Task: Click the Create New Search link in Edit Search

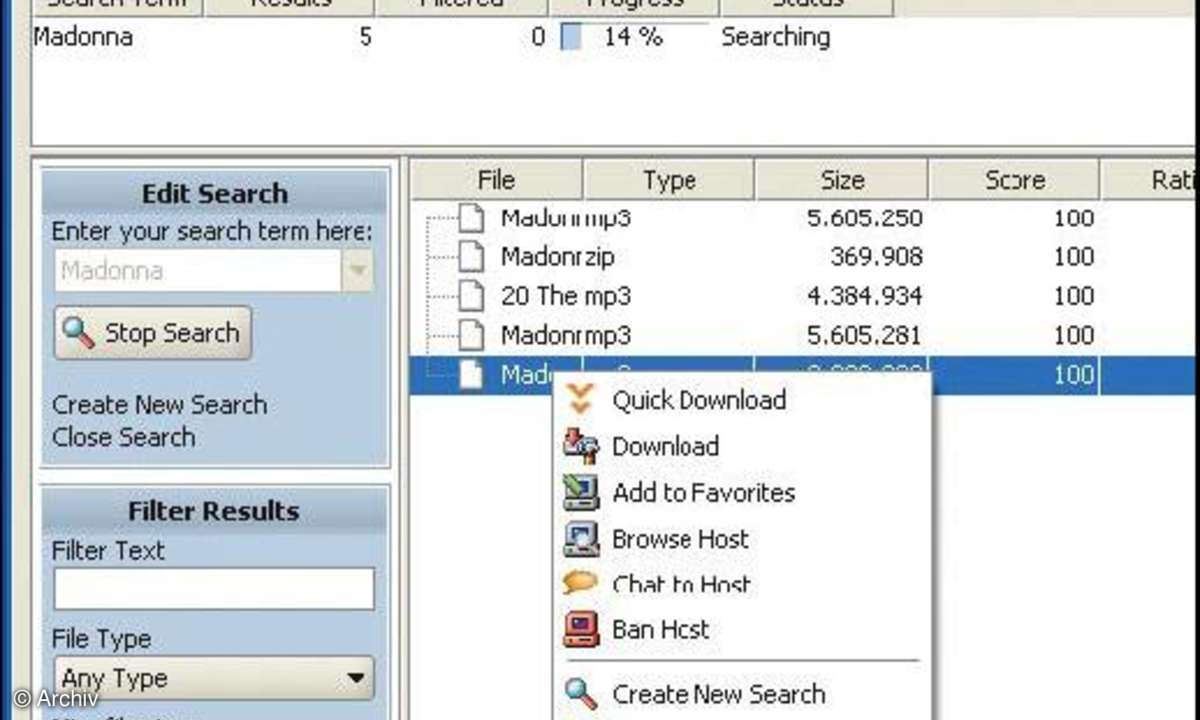Action: 160,405
